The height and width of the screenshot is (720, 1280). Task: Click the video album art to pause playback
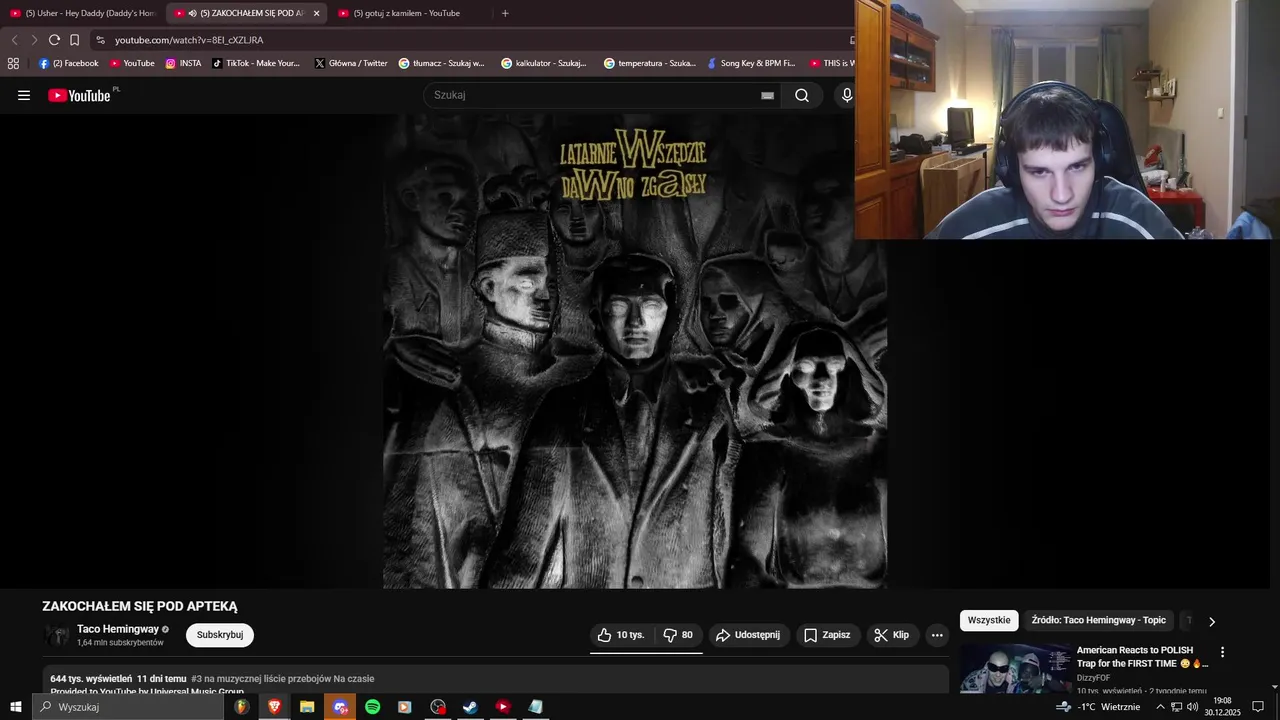click(634, 351)
